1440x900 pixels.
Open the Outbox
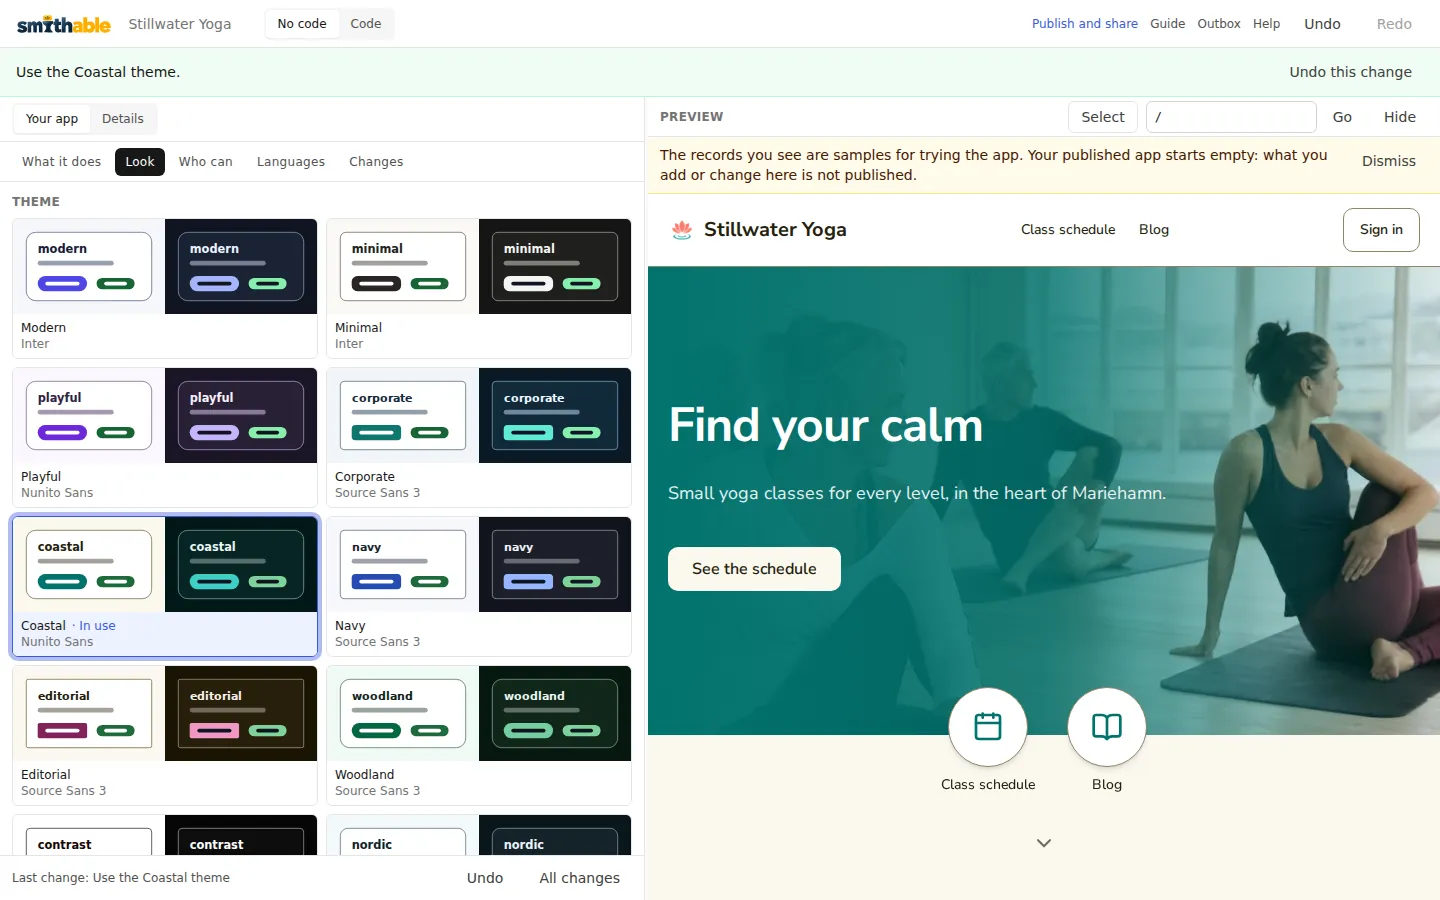1219,24
